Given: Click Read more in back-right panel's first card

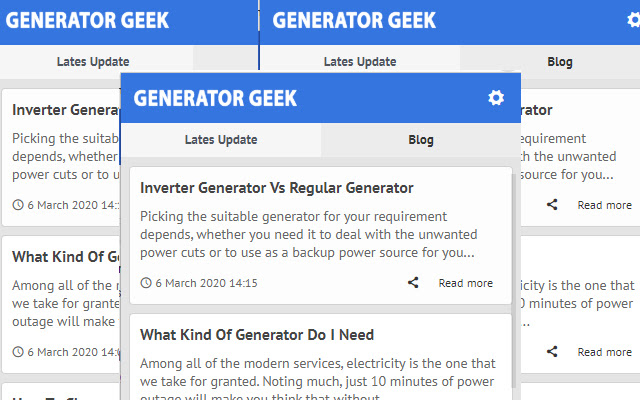Looking at the screenshot, I should coord(604,205).
